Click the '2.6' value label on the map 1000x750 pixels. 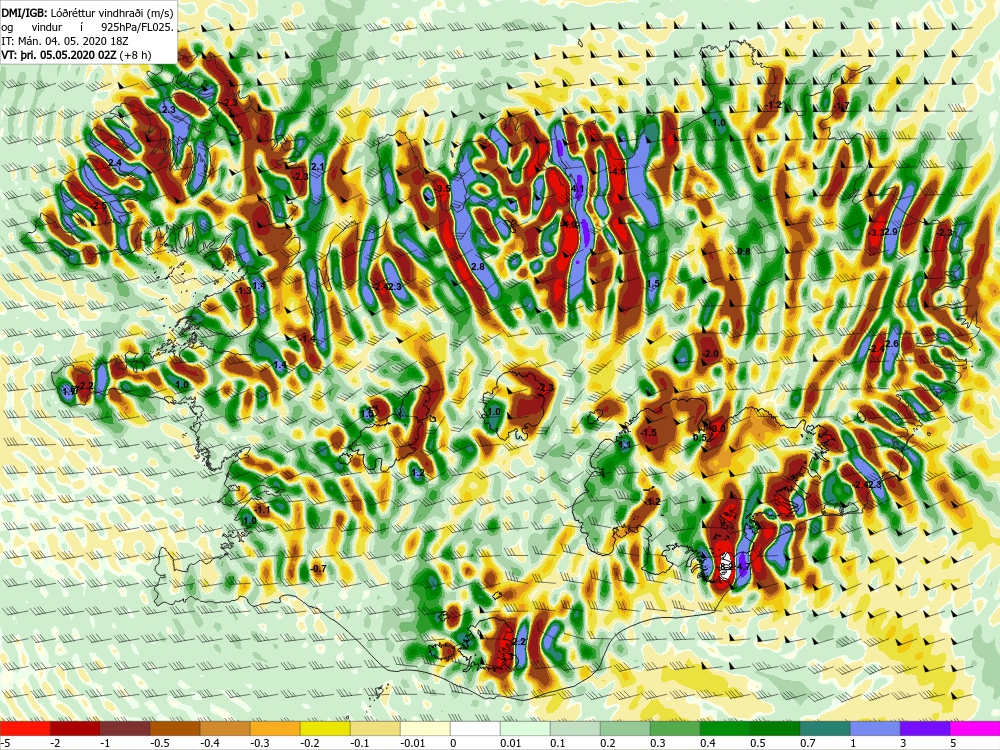[892, 344]
